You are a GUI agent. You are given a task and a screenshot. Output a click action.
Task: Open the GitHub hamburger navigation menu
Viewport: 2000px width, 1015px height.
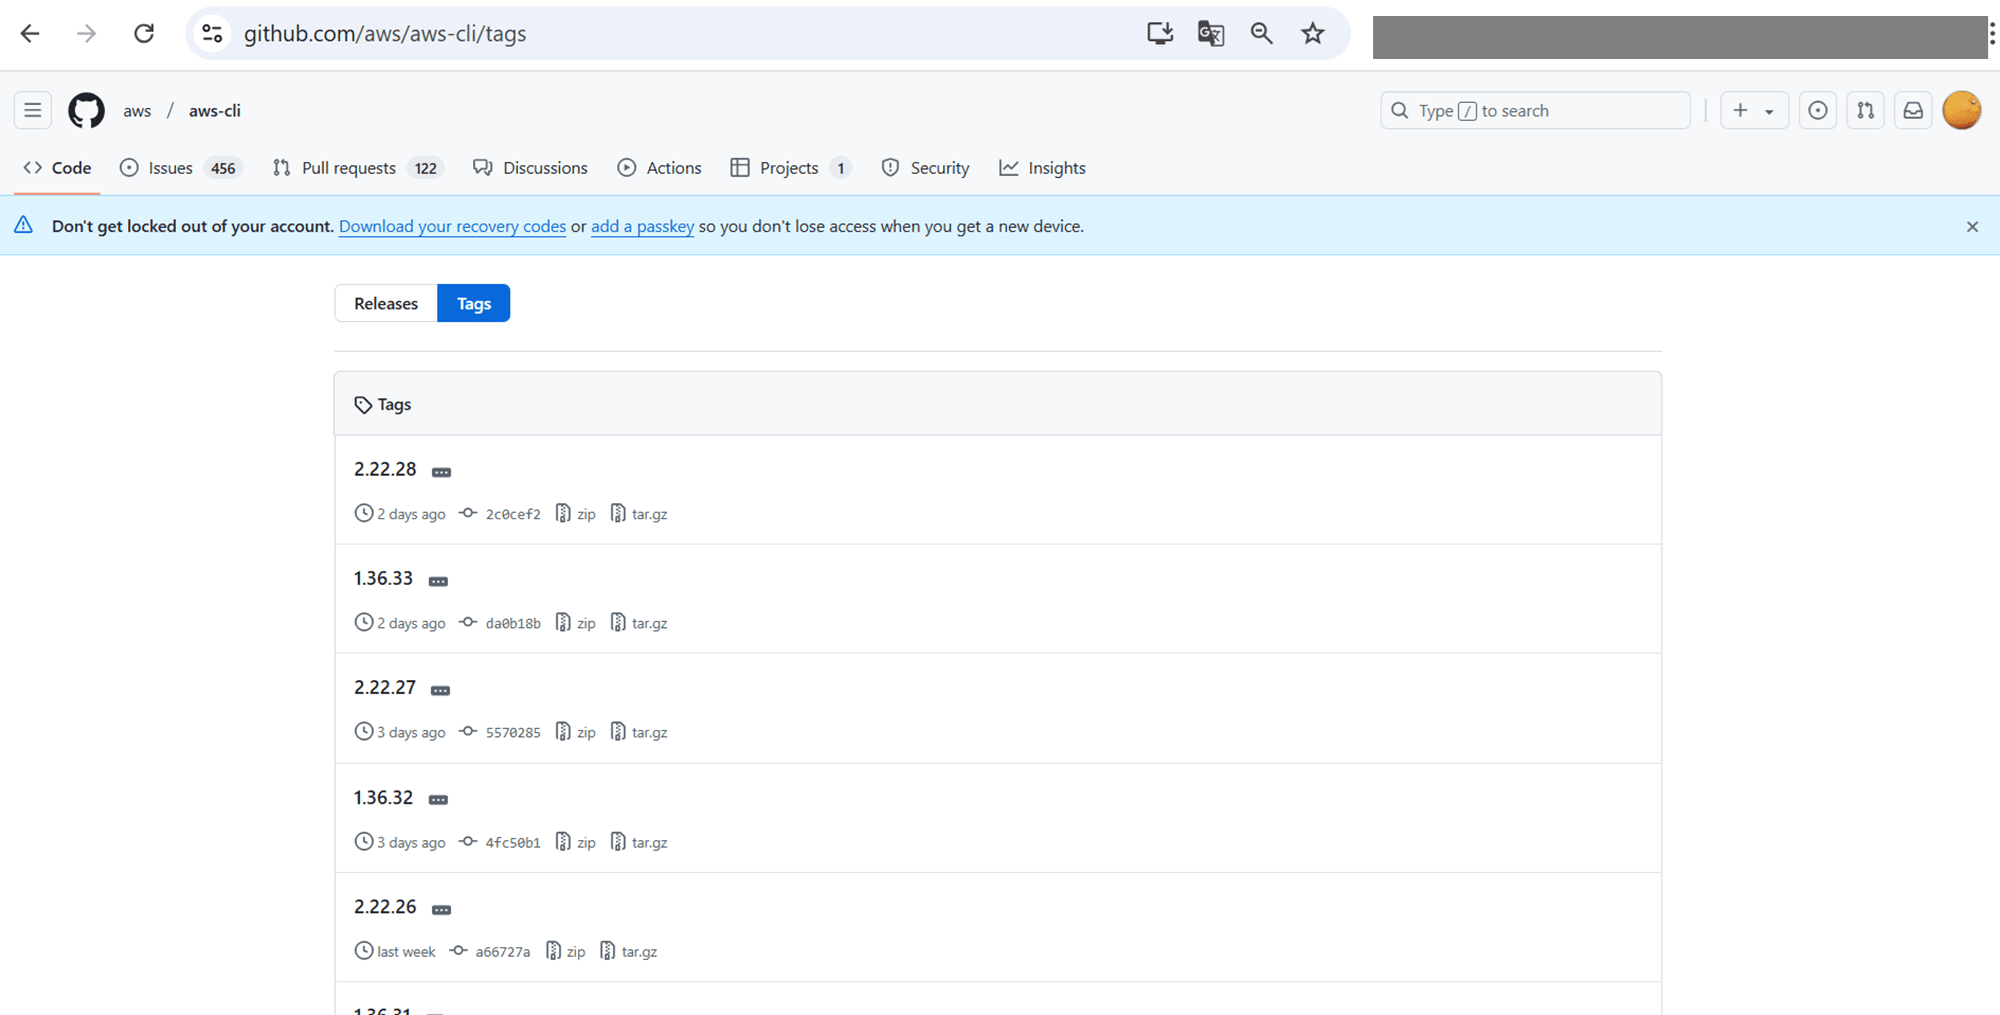(33, 110)
